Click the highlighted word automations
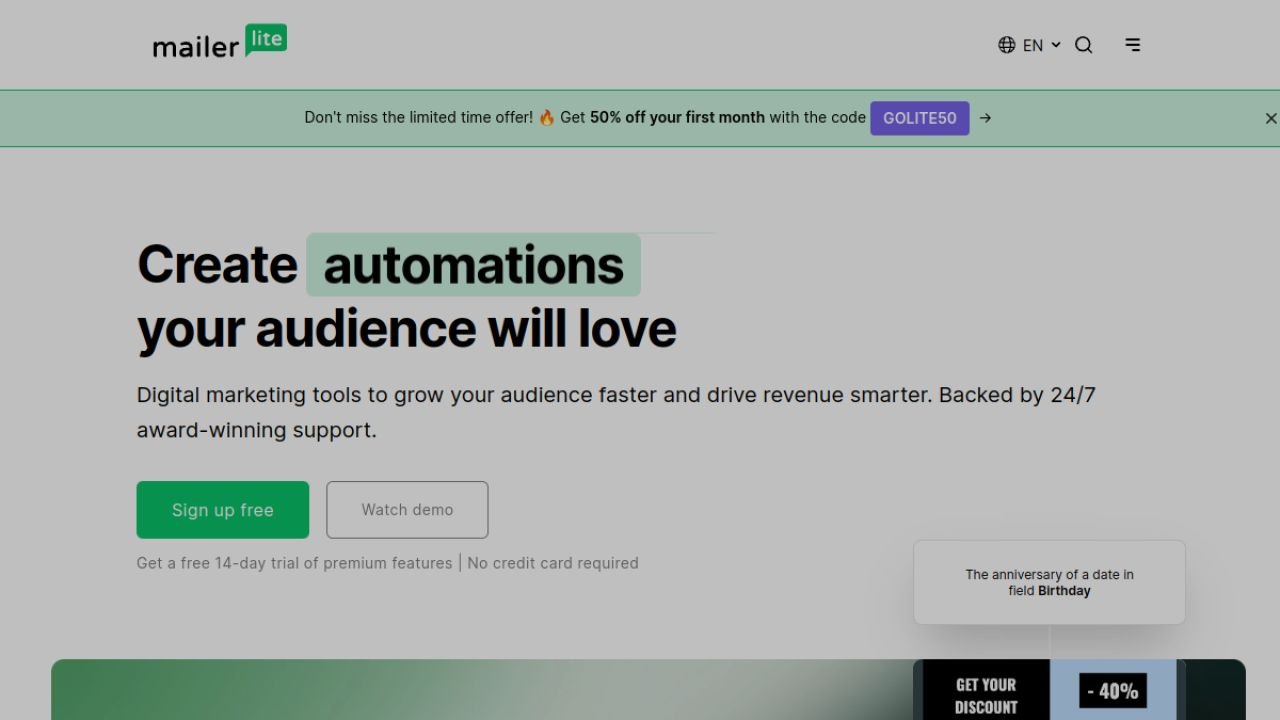 click(473, 265)
